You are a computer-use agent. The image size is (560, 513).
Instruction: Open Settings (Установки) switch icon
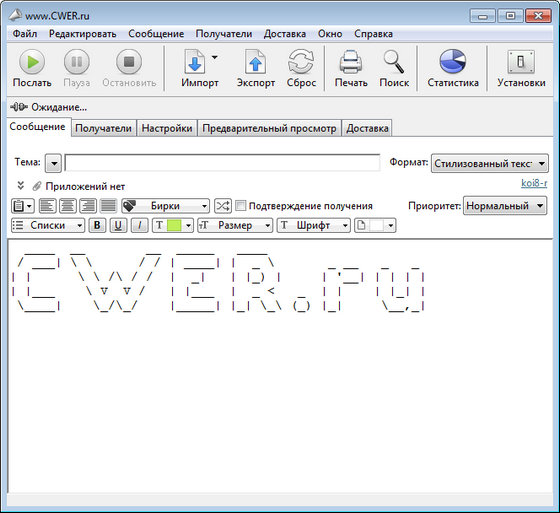pyautogui.click(x=521, y=62)
